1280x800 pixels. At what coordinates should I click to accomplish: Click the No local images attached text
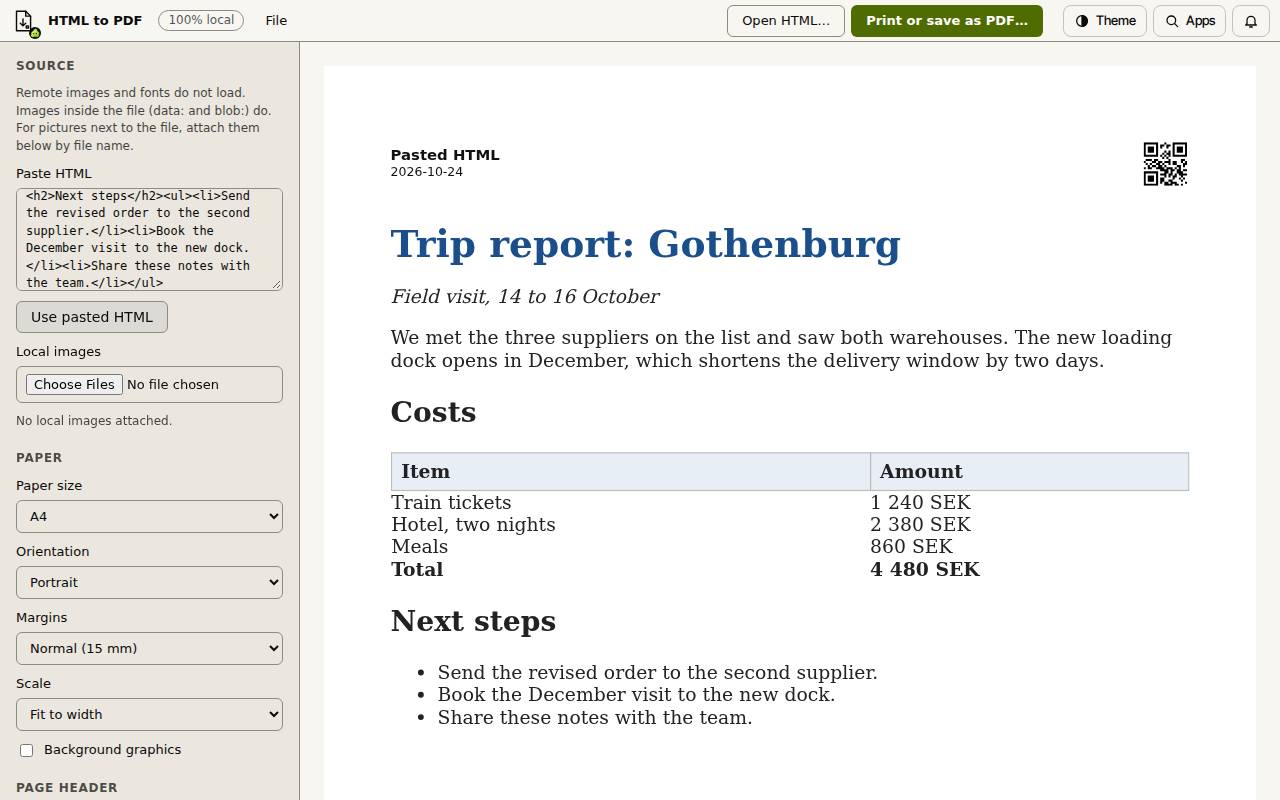(94, 421)
